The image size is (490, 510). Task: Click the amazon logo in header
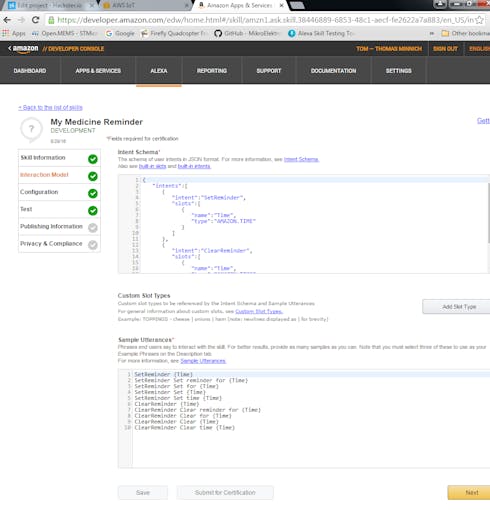[x=24, y=49]
